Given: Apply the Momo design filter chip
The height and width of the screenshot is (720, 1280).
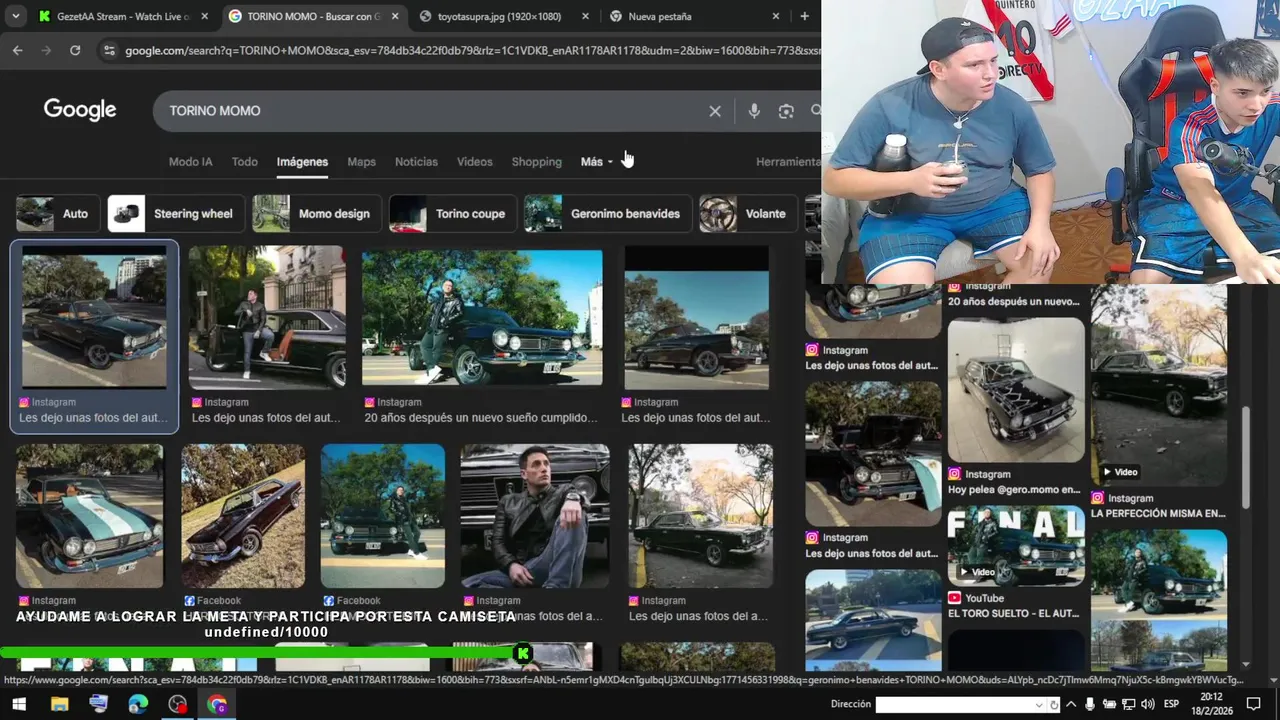Looking at the screenshot, I should [316, 213].
